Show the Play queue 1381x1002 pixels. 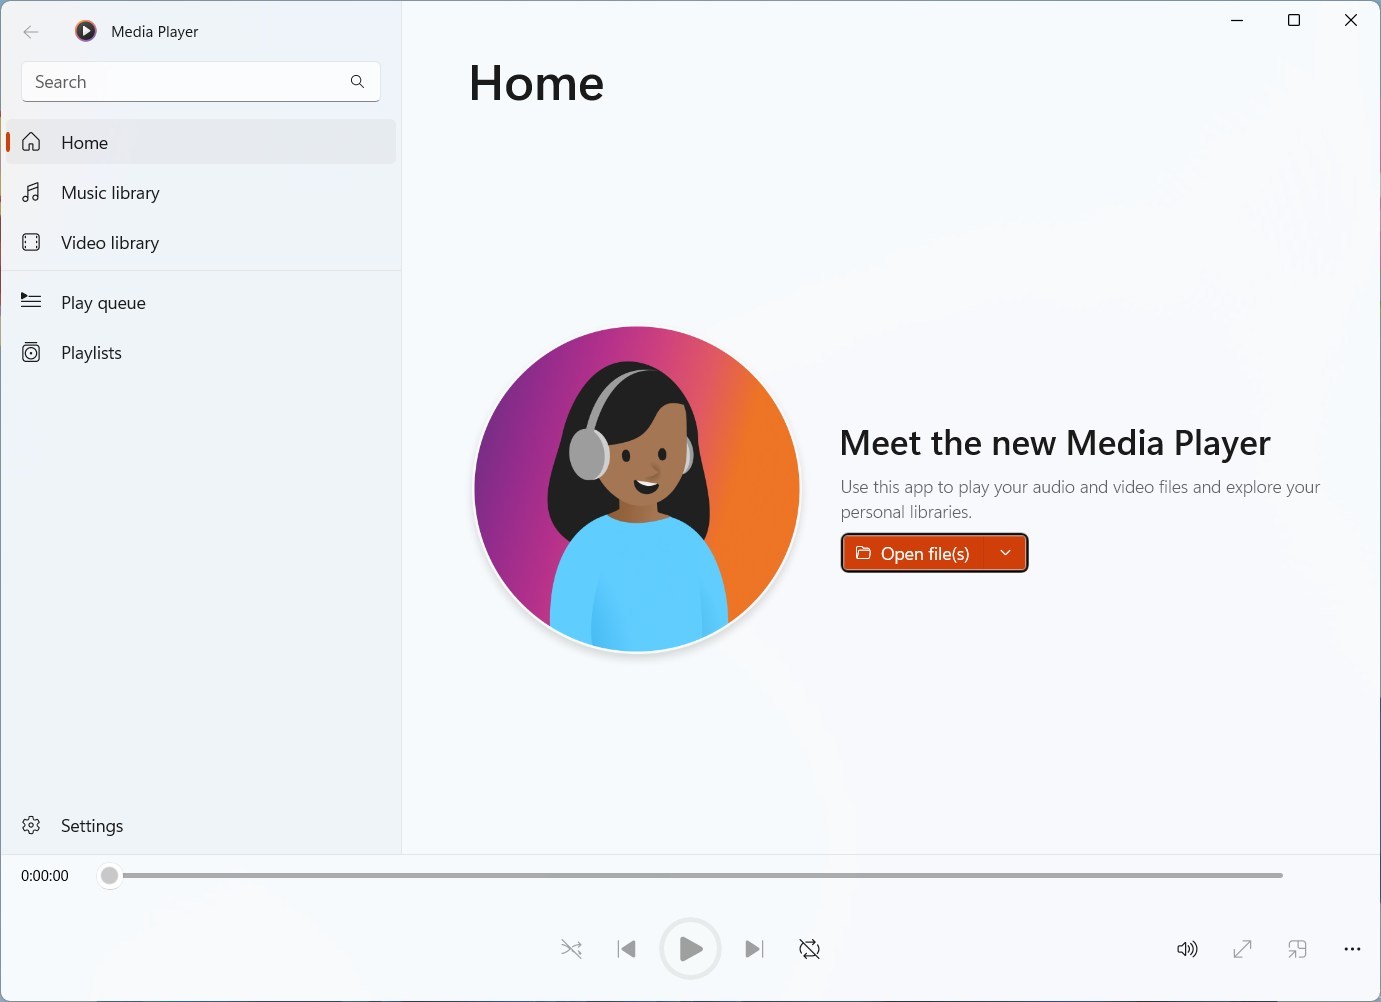(103, 302)
